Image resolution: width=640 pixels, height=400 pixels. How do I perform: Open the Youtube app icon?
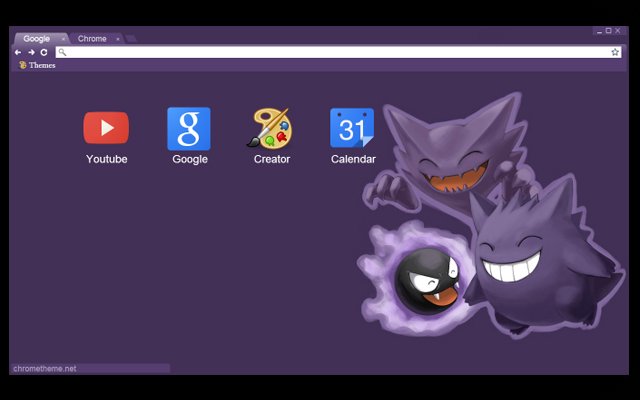(x=106, y=128)
